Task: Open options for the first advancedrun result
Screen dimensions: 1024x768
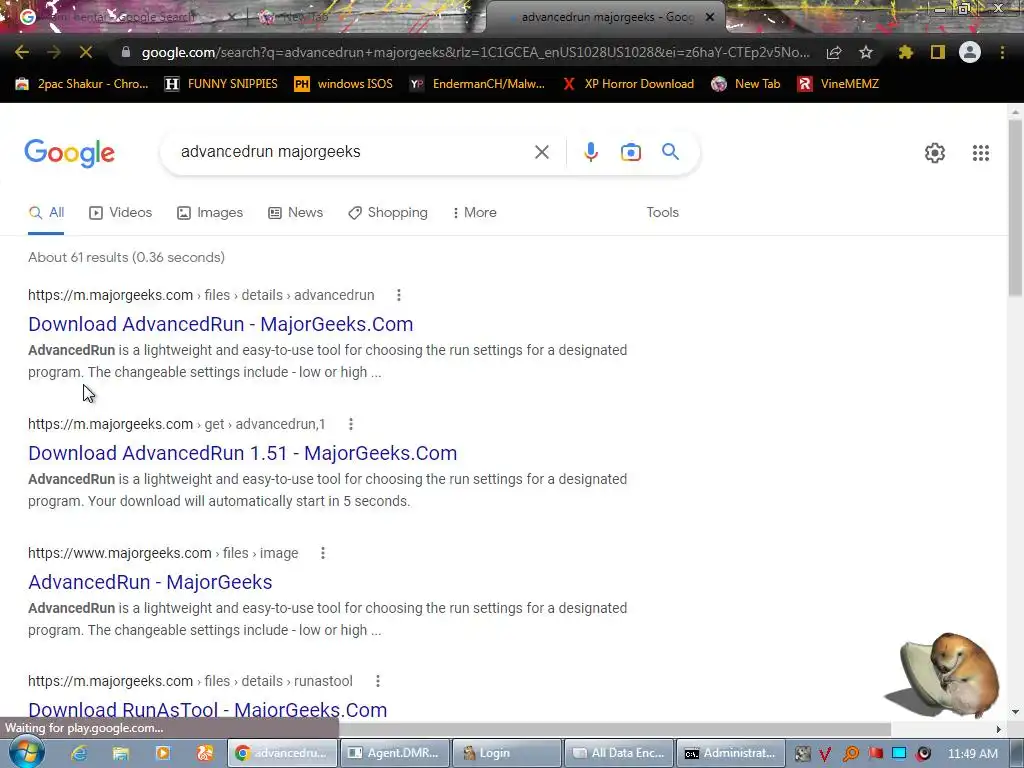Action: [398, 295]
